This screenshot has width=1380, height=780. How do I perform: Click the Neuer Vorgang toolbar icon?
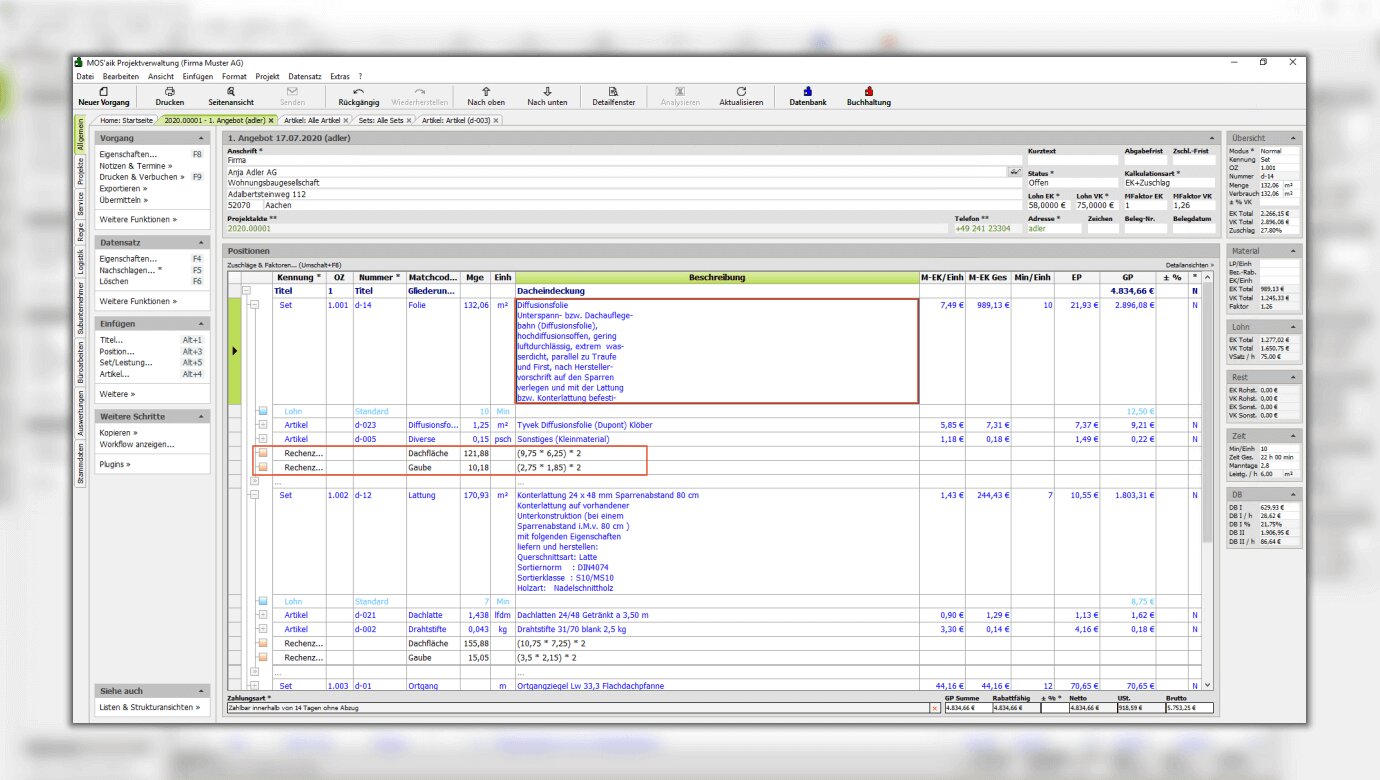click(x=103, y=91)
